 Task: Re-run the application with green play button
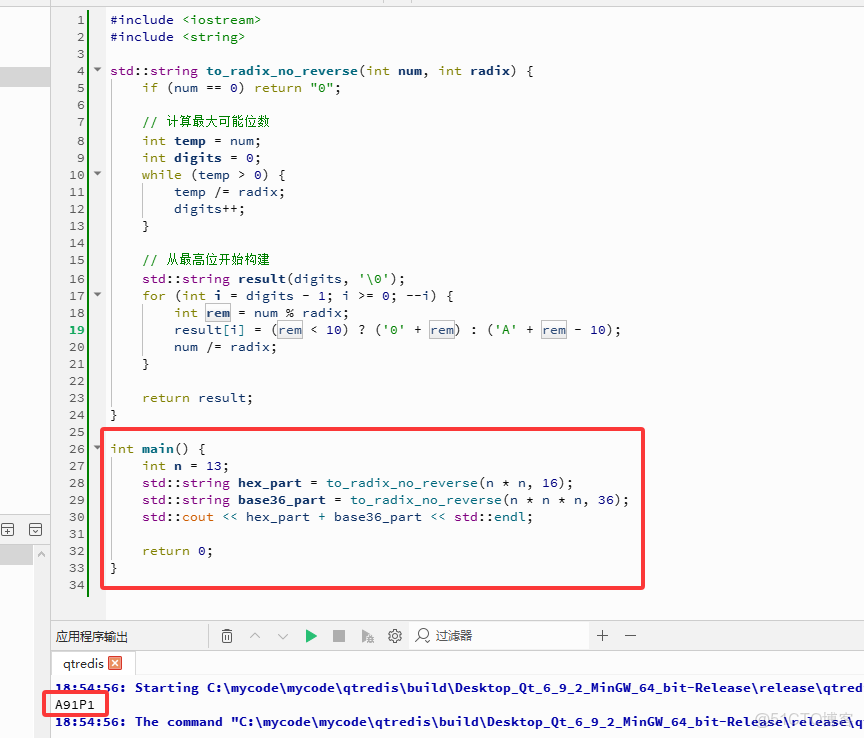pos(311,636)
